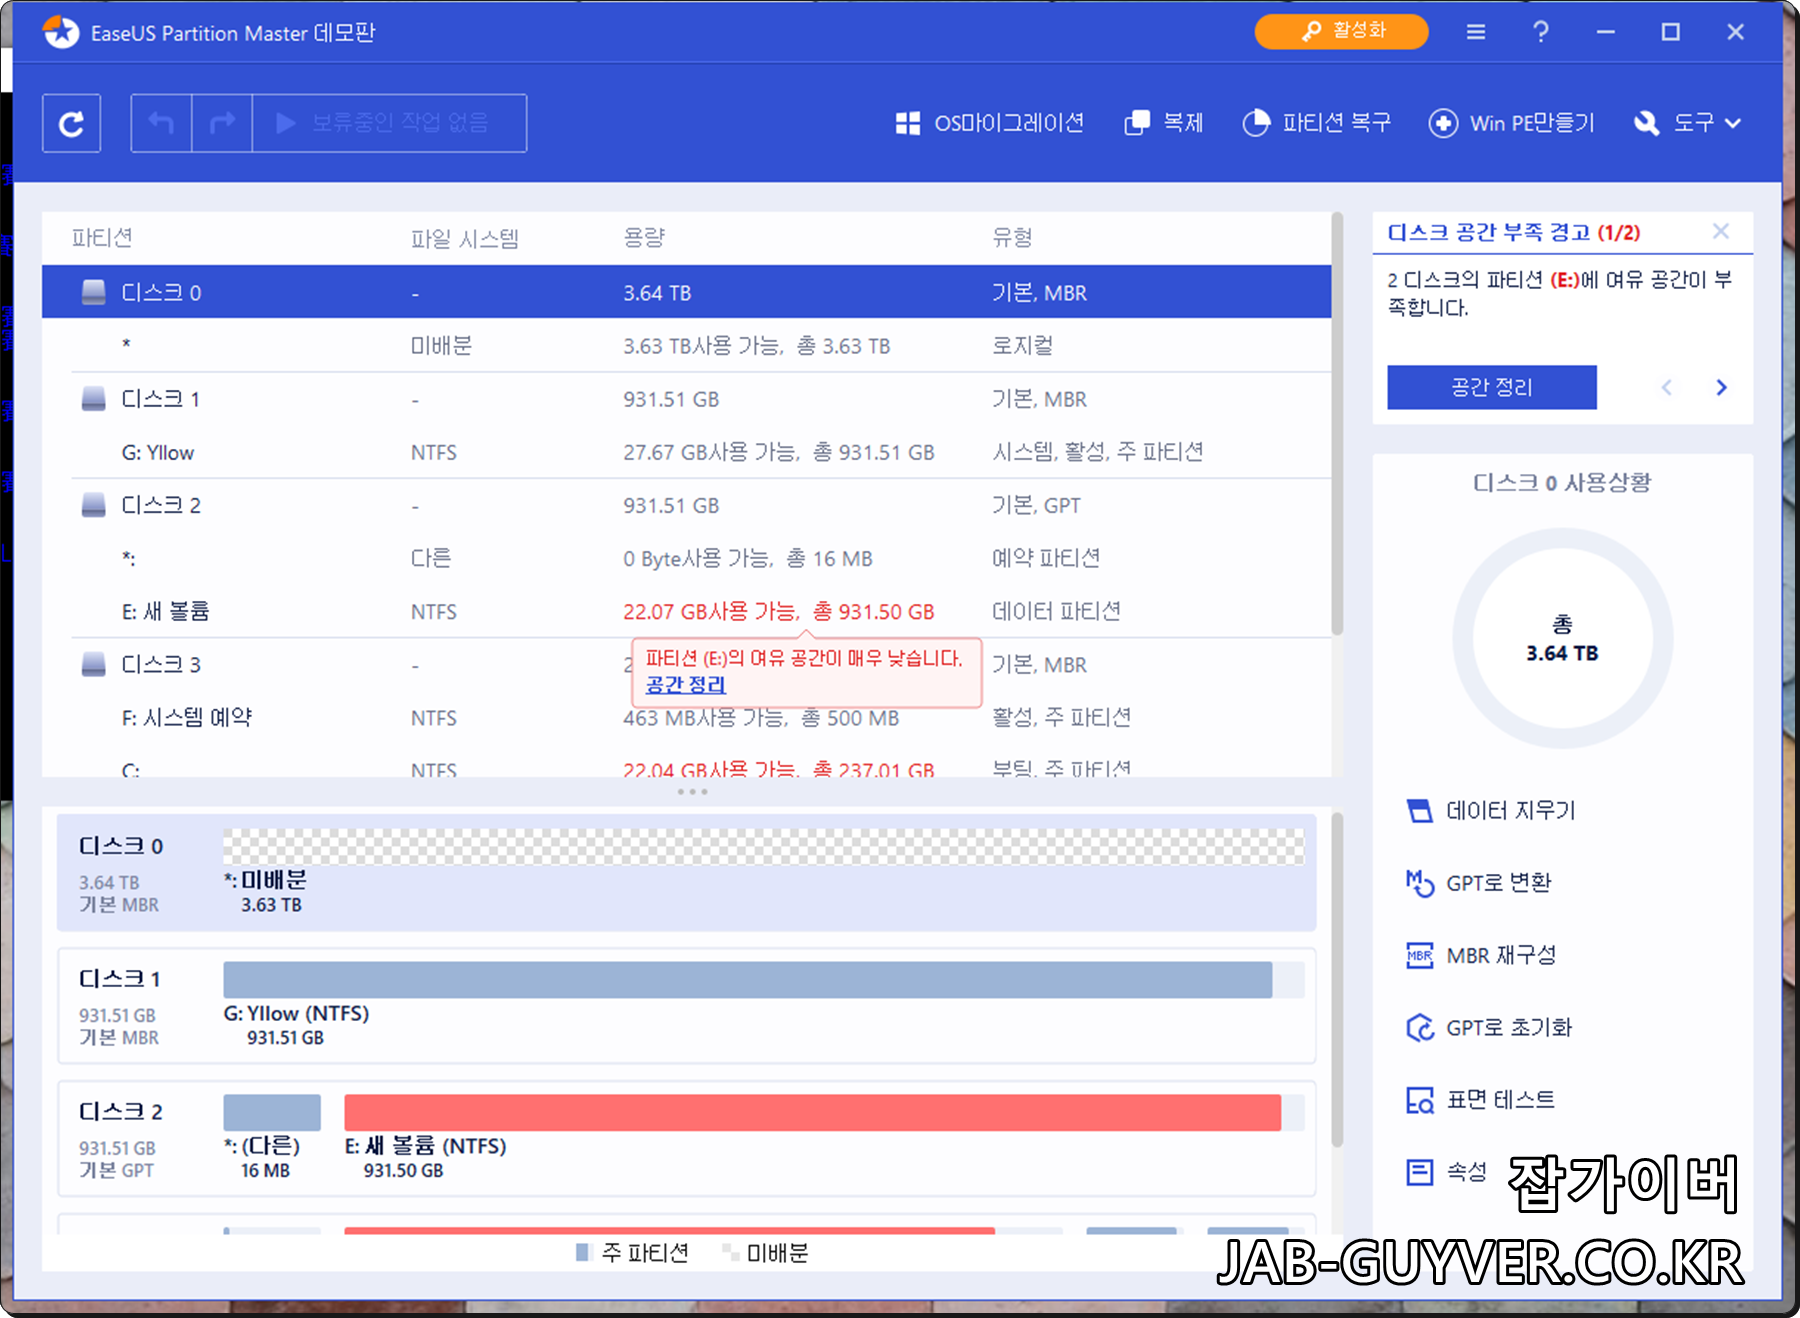Click the 디스크 1 label in disk map

coord(120,979)
